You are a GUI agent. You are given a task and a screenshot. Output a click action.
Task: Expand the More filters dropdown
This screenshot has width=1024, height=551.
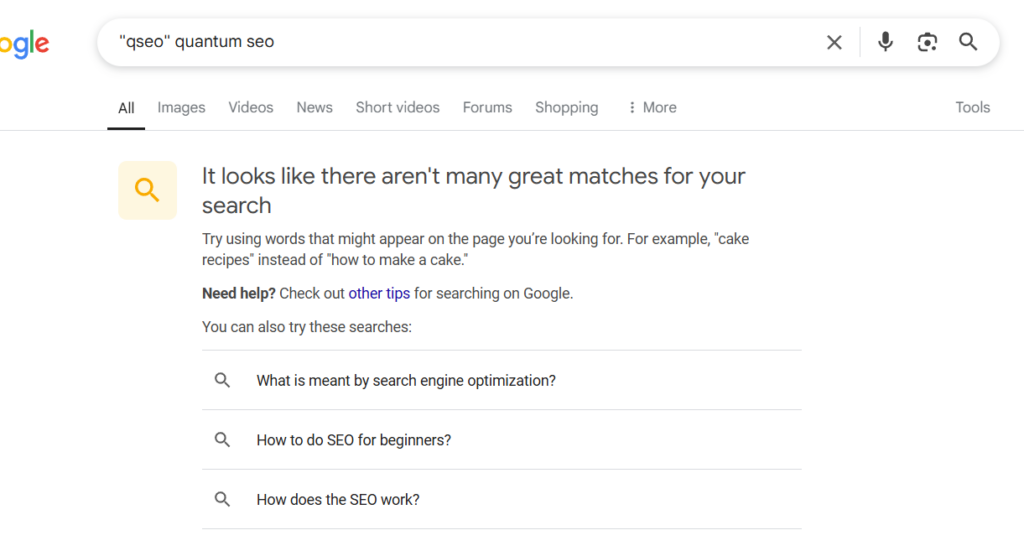pyautogui.click(x=652, y=108)
